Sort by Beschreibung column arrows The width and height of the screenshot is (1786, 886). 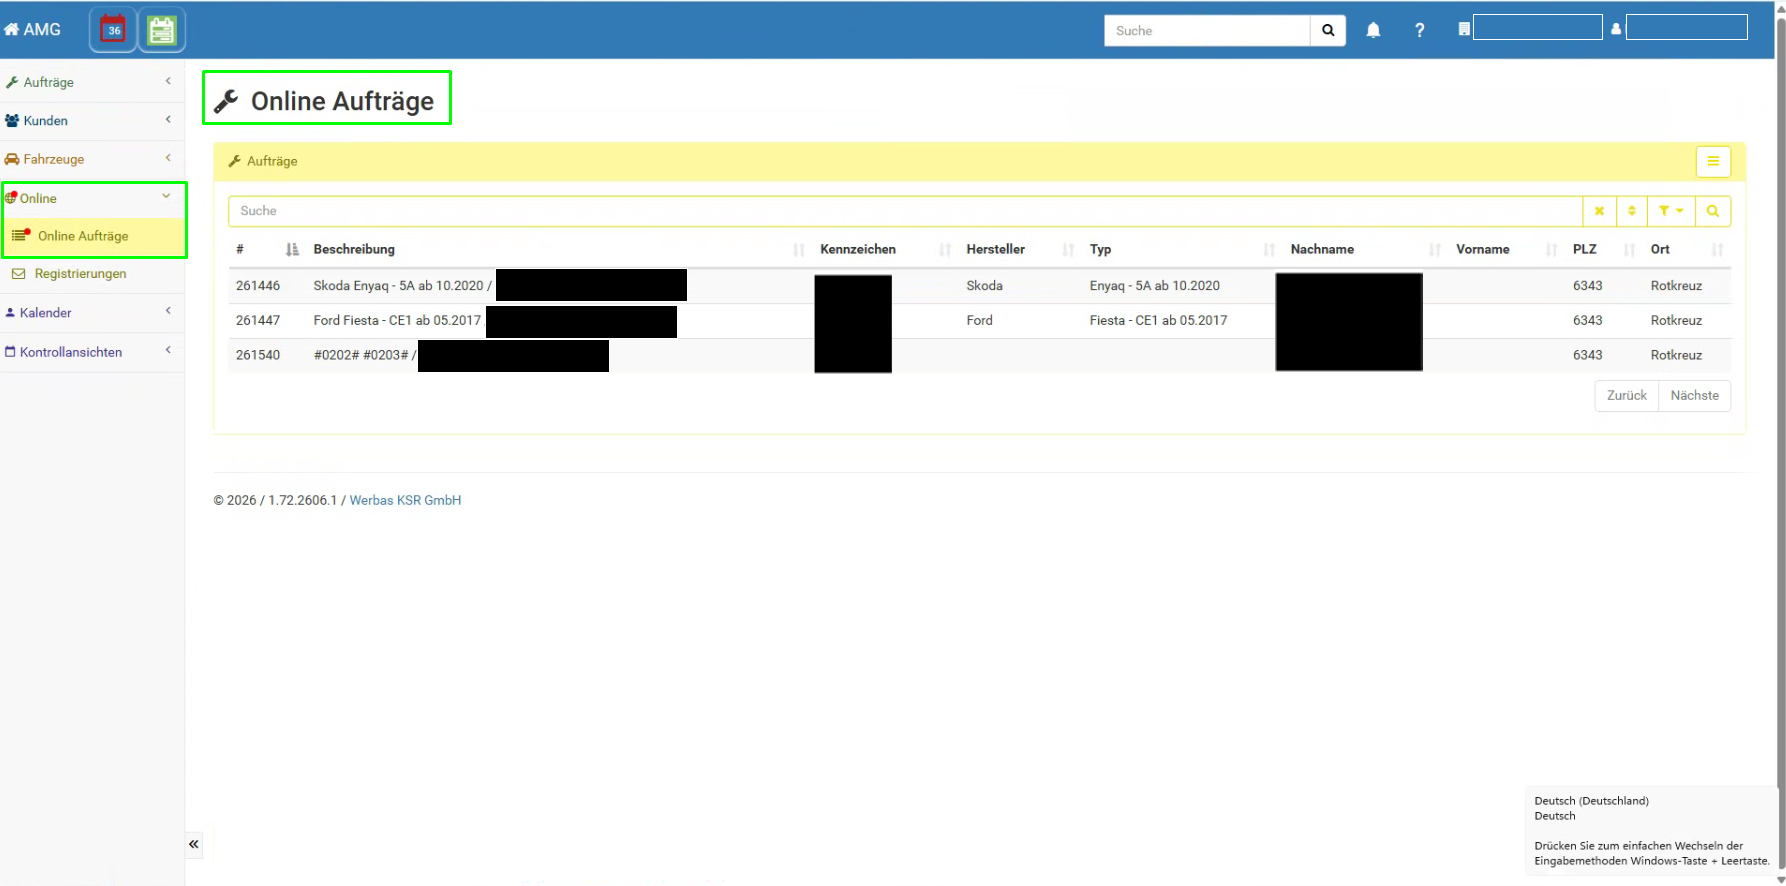click(x=799, y=250)
